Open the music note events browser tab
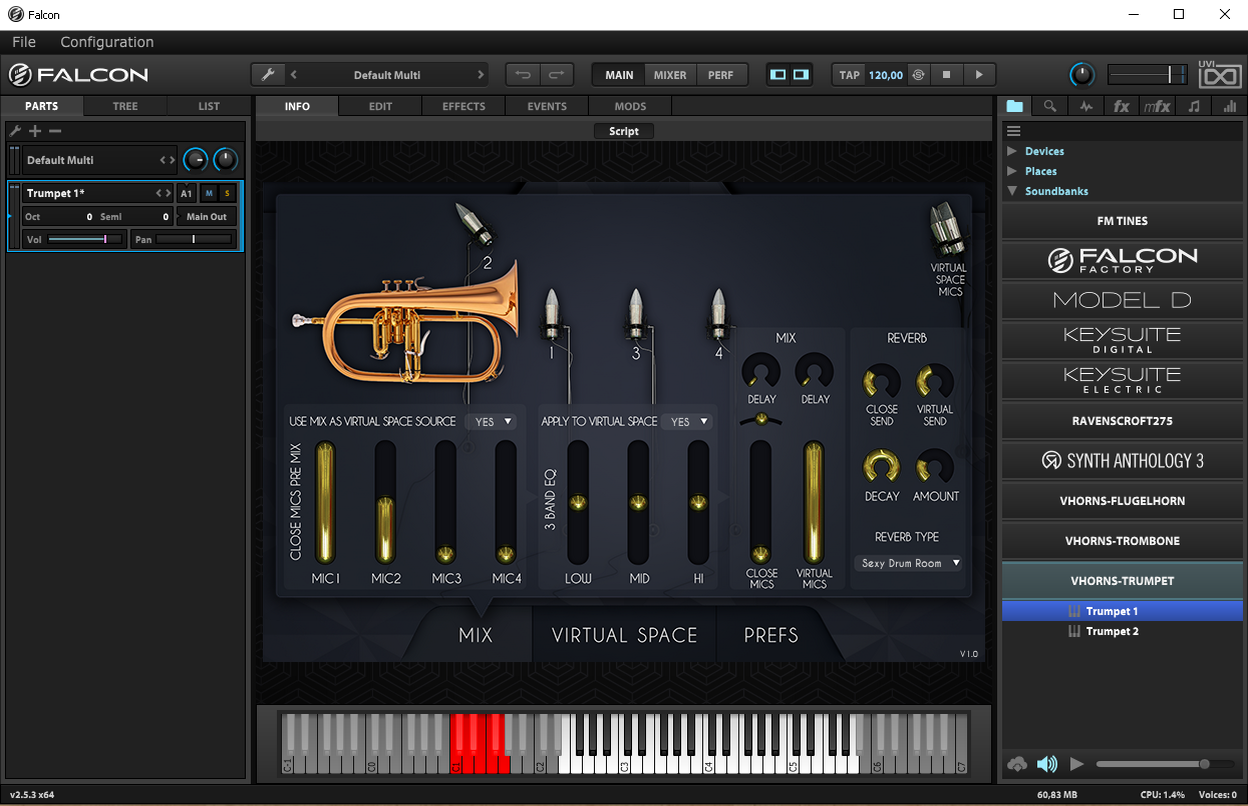This screenshot has width=1248, height=806. pyautogui.click(x=1194, y=106)
